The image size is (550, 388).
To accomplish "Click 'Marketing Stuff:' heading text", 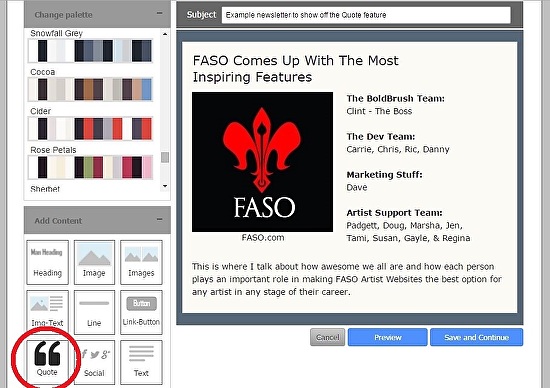I will 384,174.
